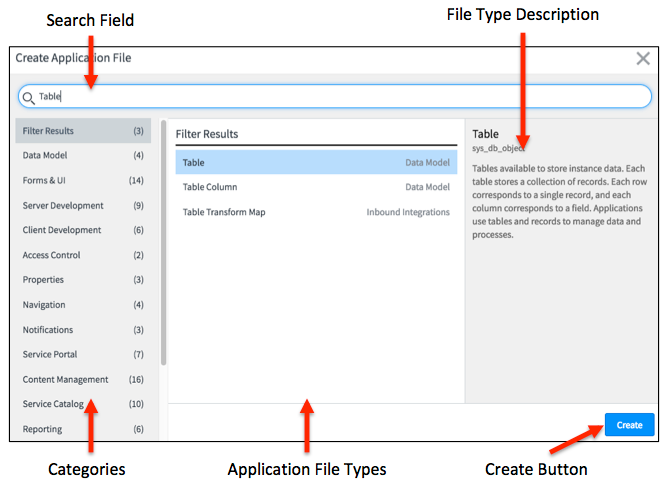The image size is (664, 490).
Task: Open the Forms & UI category
Action: coord(83,180)
